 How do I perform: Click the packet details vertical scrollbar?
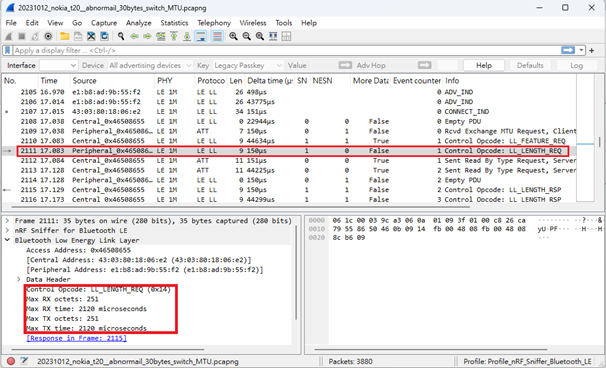pos(296,273)
